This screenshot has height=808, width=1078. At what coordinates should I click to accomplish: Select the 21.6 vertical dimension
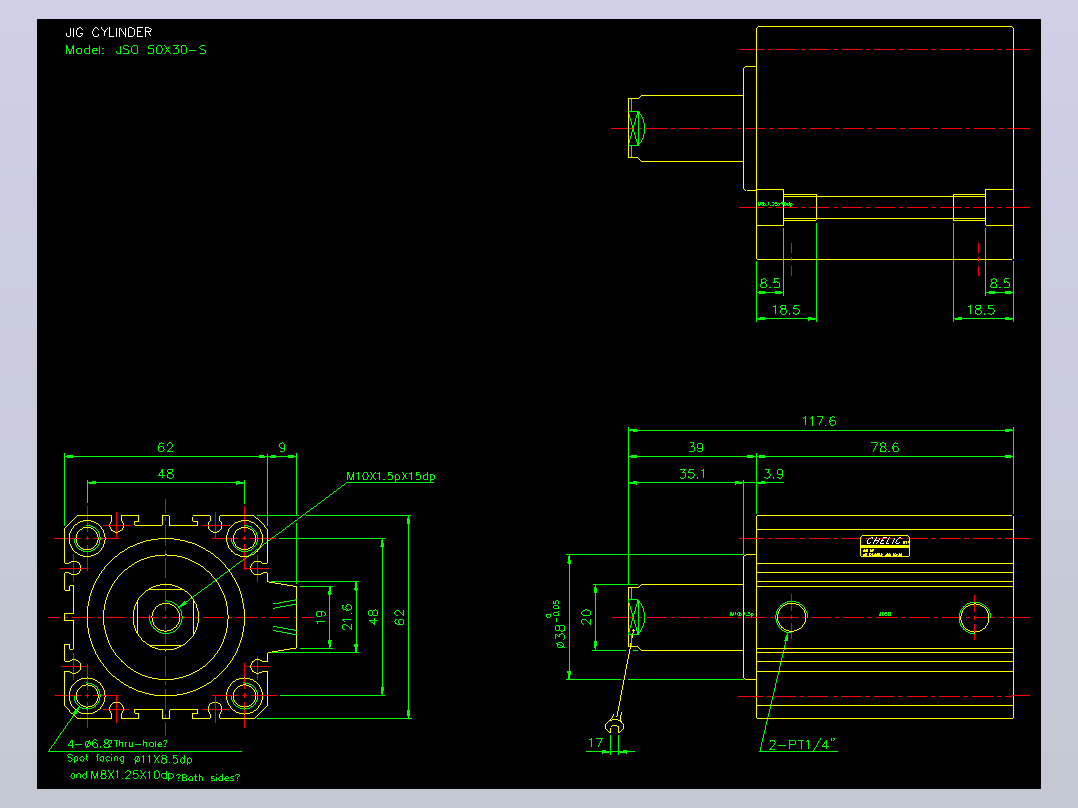coord(347,617)
